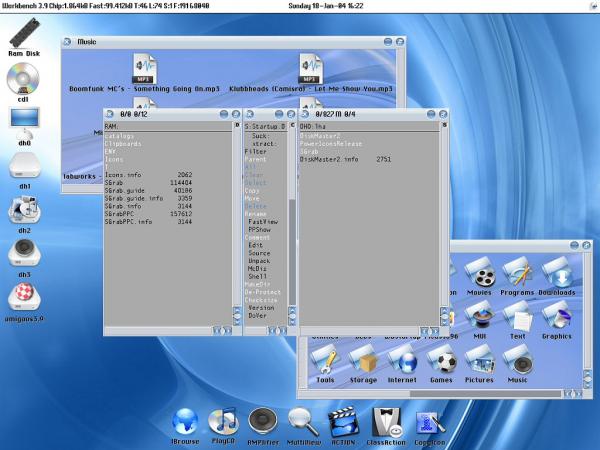Click the command list vertical scrollbar thumb
The height and width of the screenshot is (450, 600).
(292, 252)
